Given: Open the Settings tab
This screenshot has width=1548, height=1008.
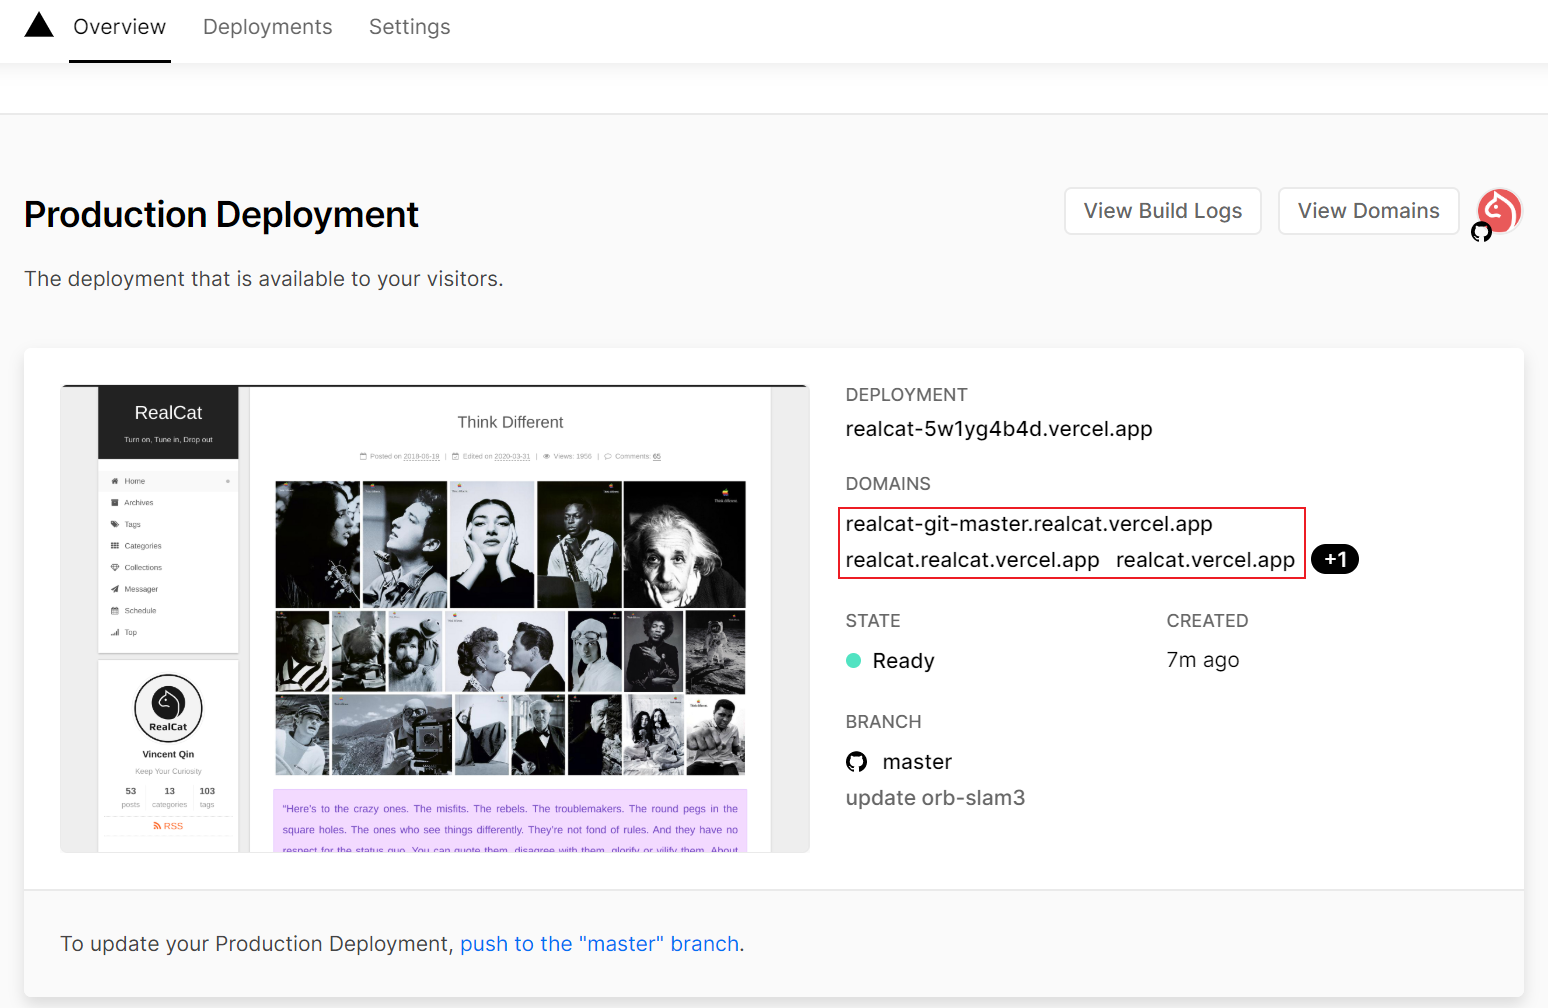Looking at the screenshot, I should click(409, 27).
